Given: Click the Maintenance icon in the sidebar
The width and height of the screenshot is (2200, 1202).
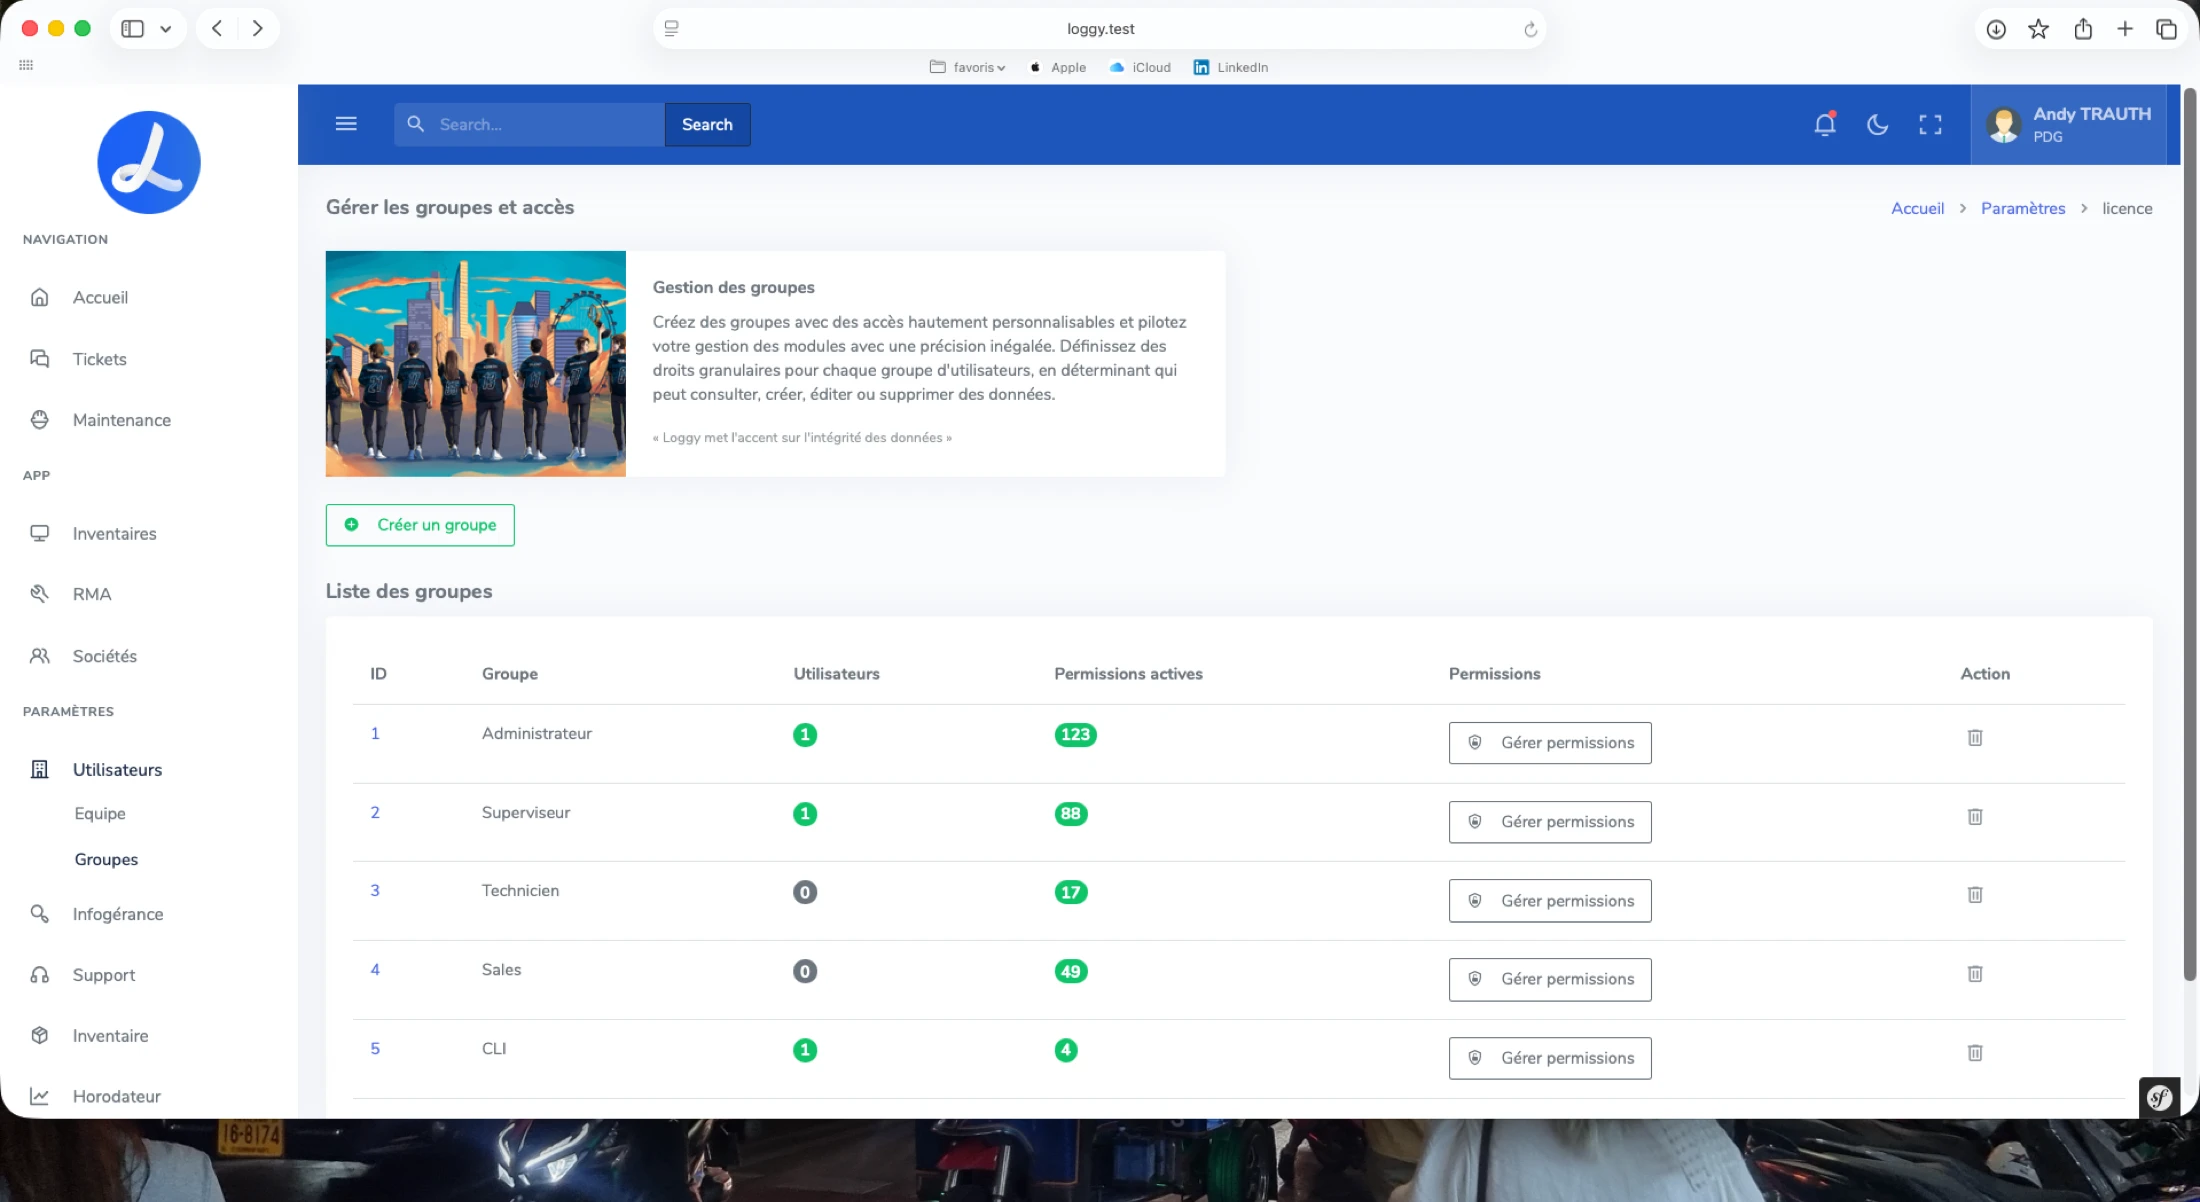Looking at the screenshot, I should coord(39,420).
